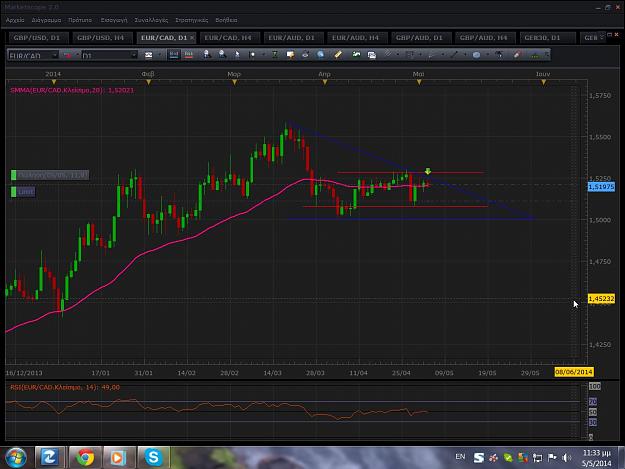Viewport: 625px width, 469px height.
Task: Click the green arrow marker on chart
Action: pos(428,171)
